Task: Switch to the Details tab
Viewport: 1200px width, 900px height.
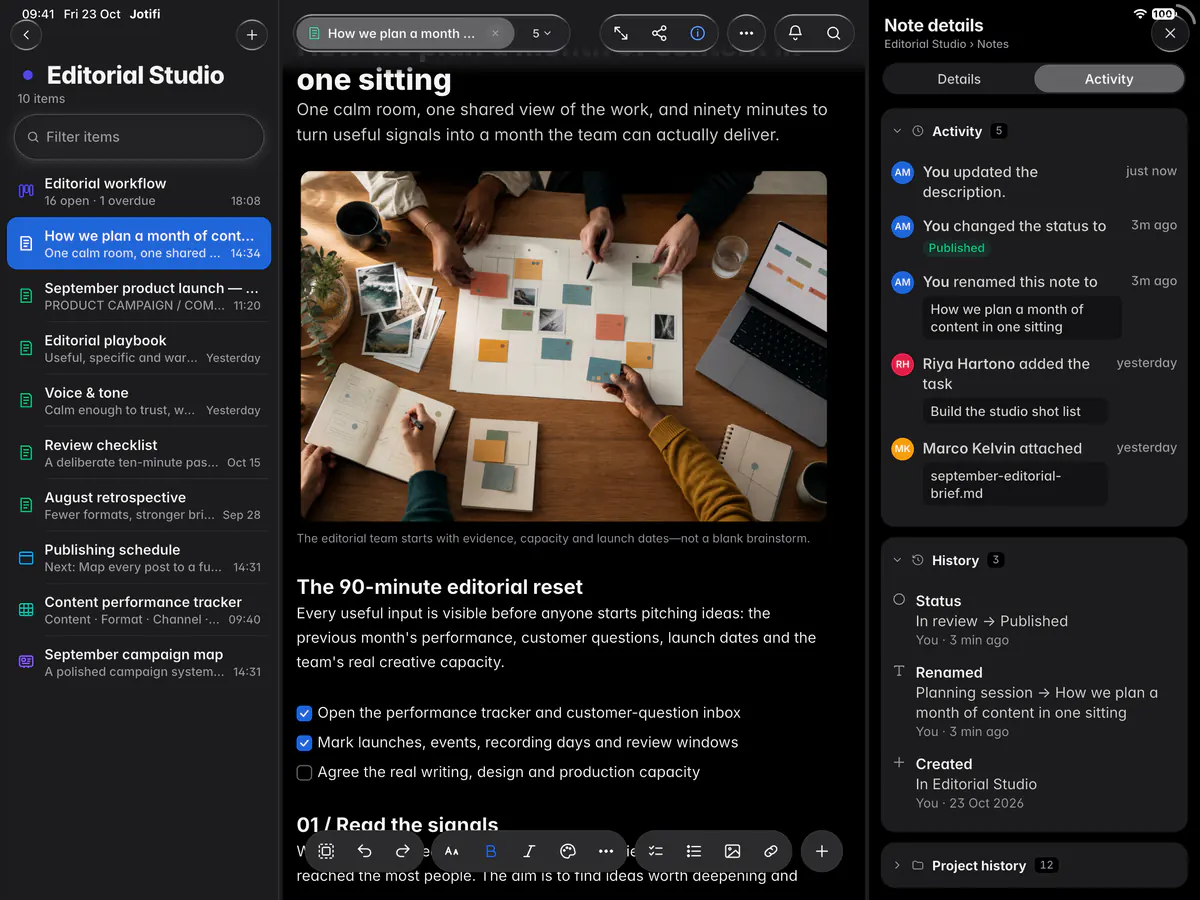Action: coord(959,79)
